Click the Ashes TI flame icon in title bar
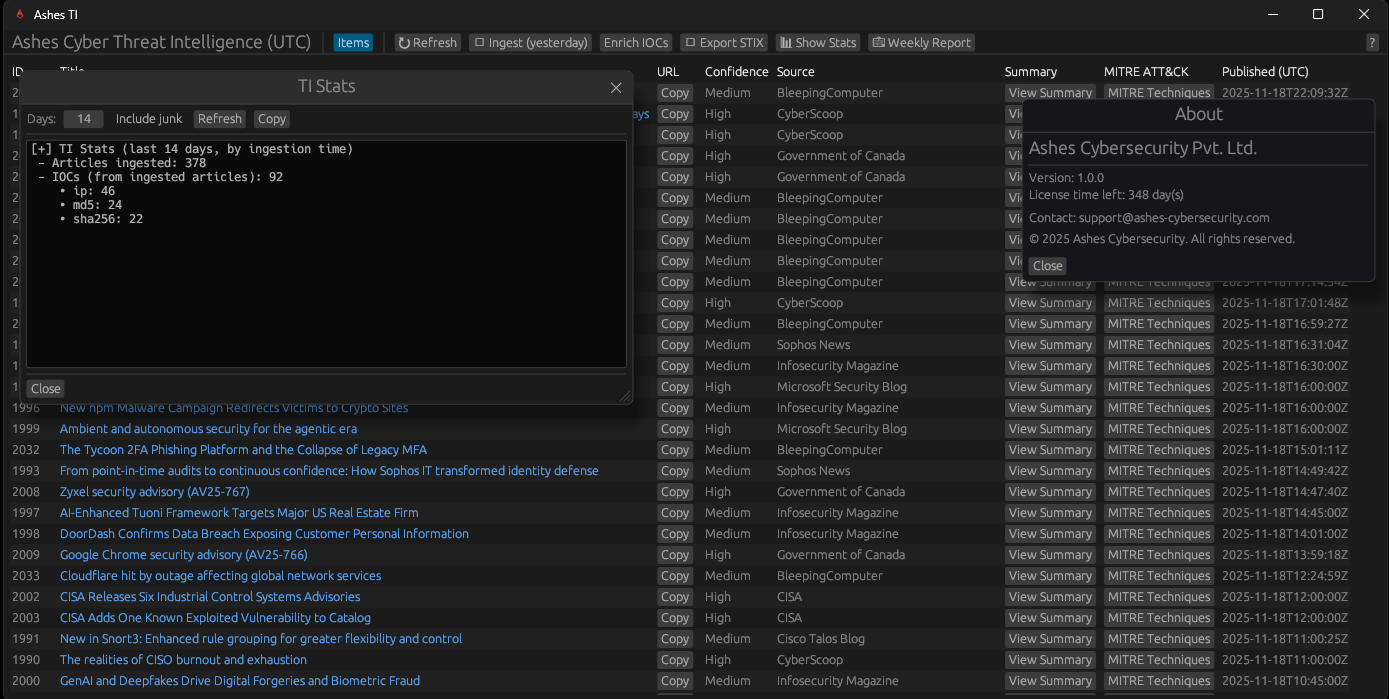1389x699 pixels. [18, 14]
